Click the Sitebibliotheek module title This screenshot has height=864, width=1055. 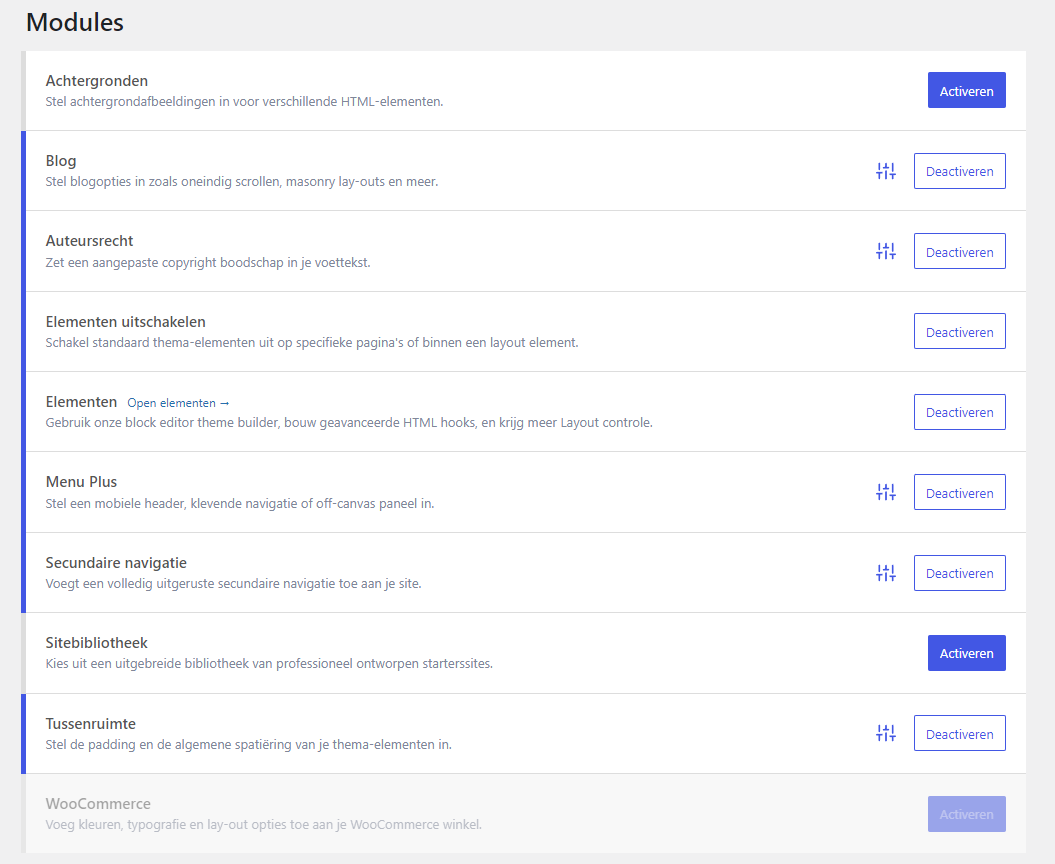coord(97,643)
